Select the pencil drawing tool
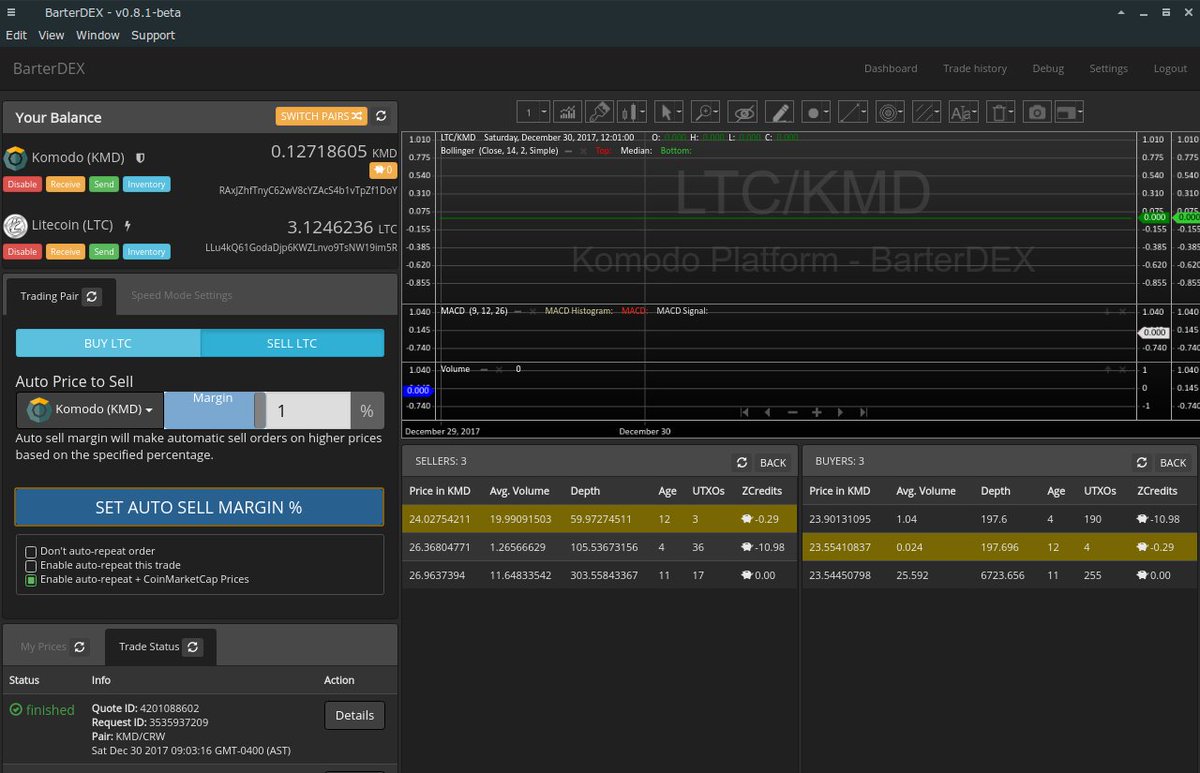 [x=779, y=112]
